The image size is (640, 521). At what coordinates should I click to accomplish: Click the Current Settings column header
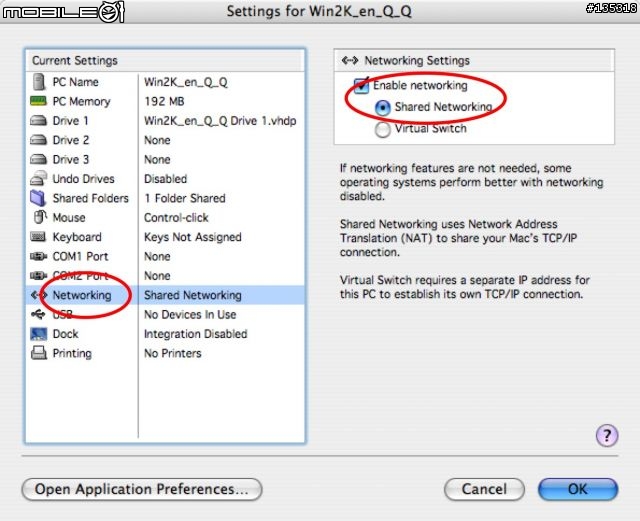[165, 61]
